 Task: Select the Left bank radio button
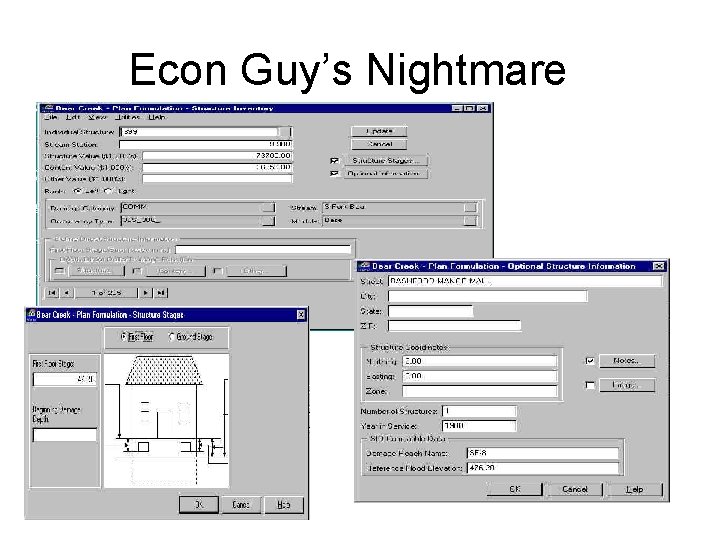pyautogui.click(x=78, y=191)
